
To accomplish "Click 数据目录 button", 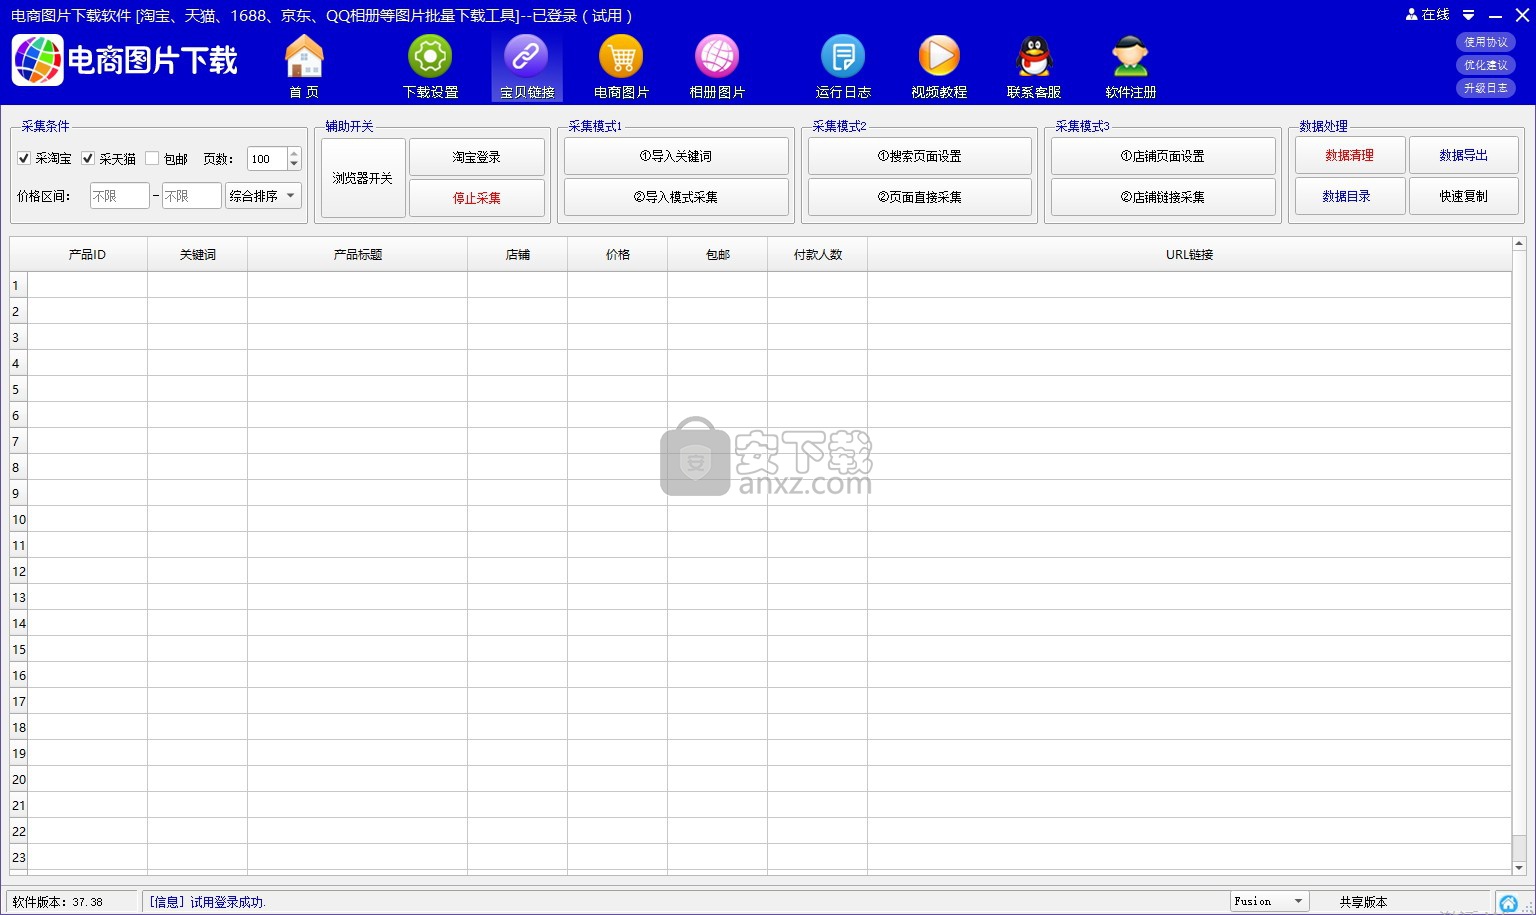I will click(x=1350, y=196).
